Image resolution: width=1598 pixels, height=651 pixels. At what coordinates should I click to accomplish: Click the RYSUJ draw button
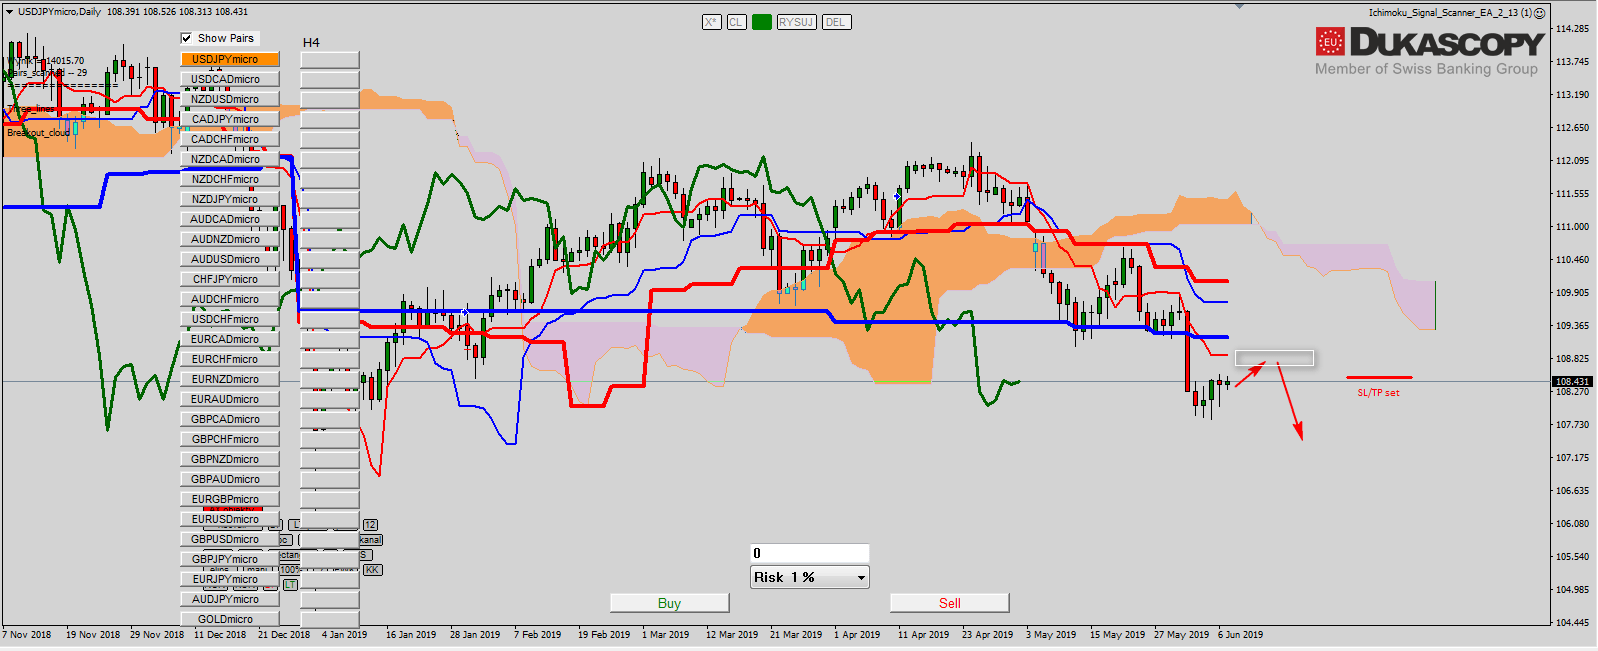[x=796, y=22]
